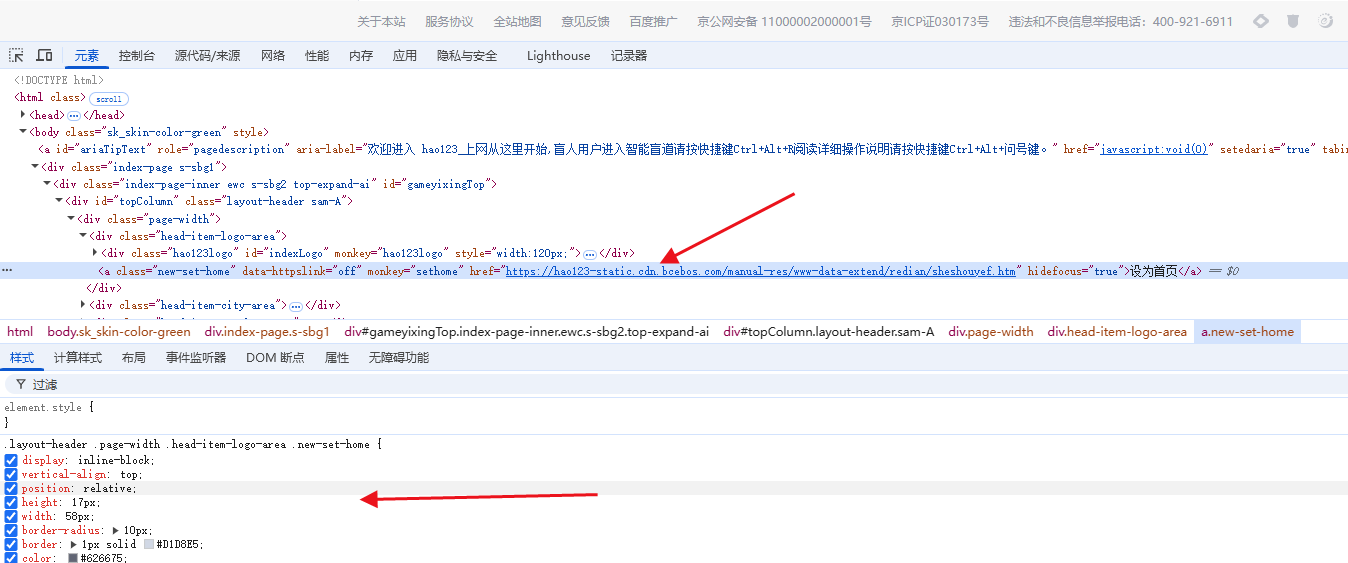Open the 控制台 tab
1348x563 pixels.
[x=137, y=56]
